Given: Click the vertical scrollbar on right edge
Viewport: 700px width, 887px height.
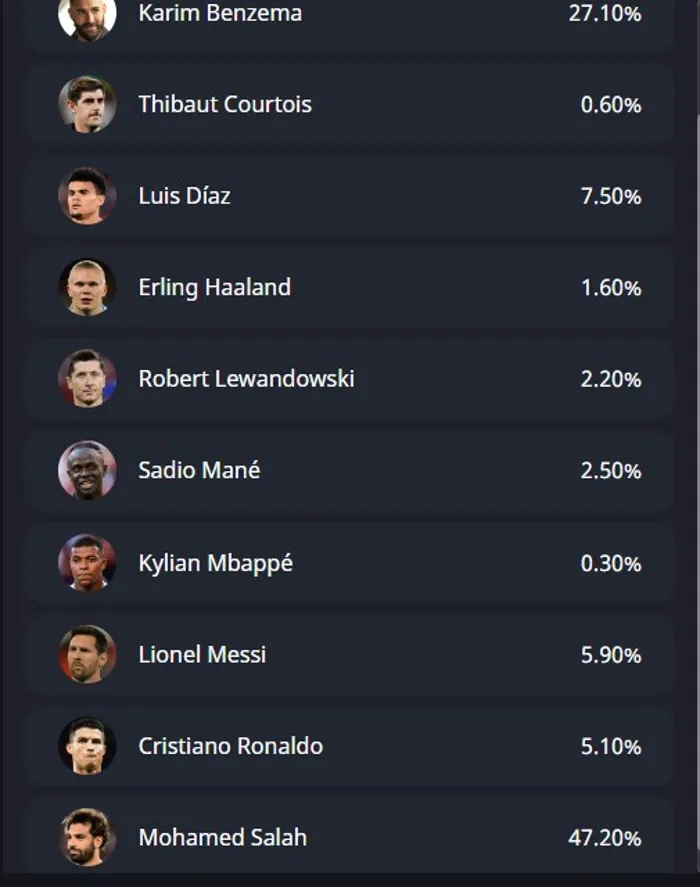Looking at the screenshot, I should click(x=698, y=492).
